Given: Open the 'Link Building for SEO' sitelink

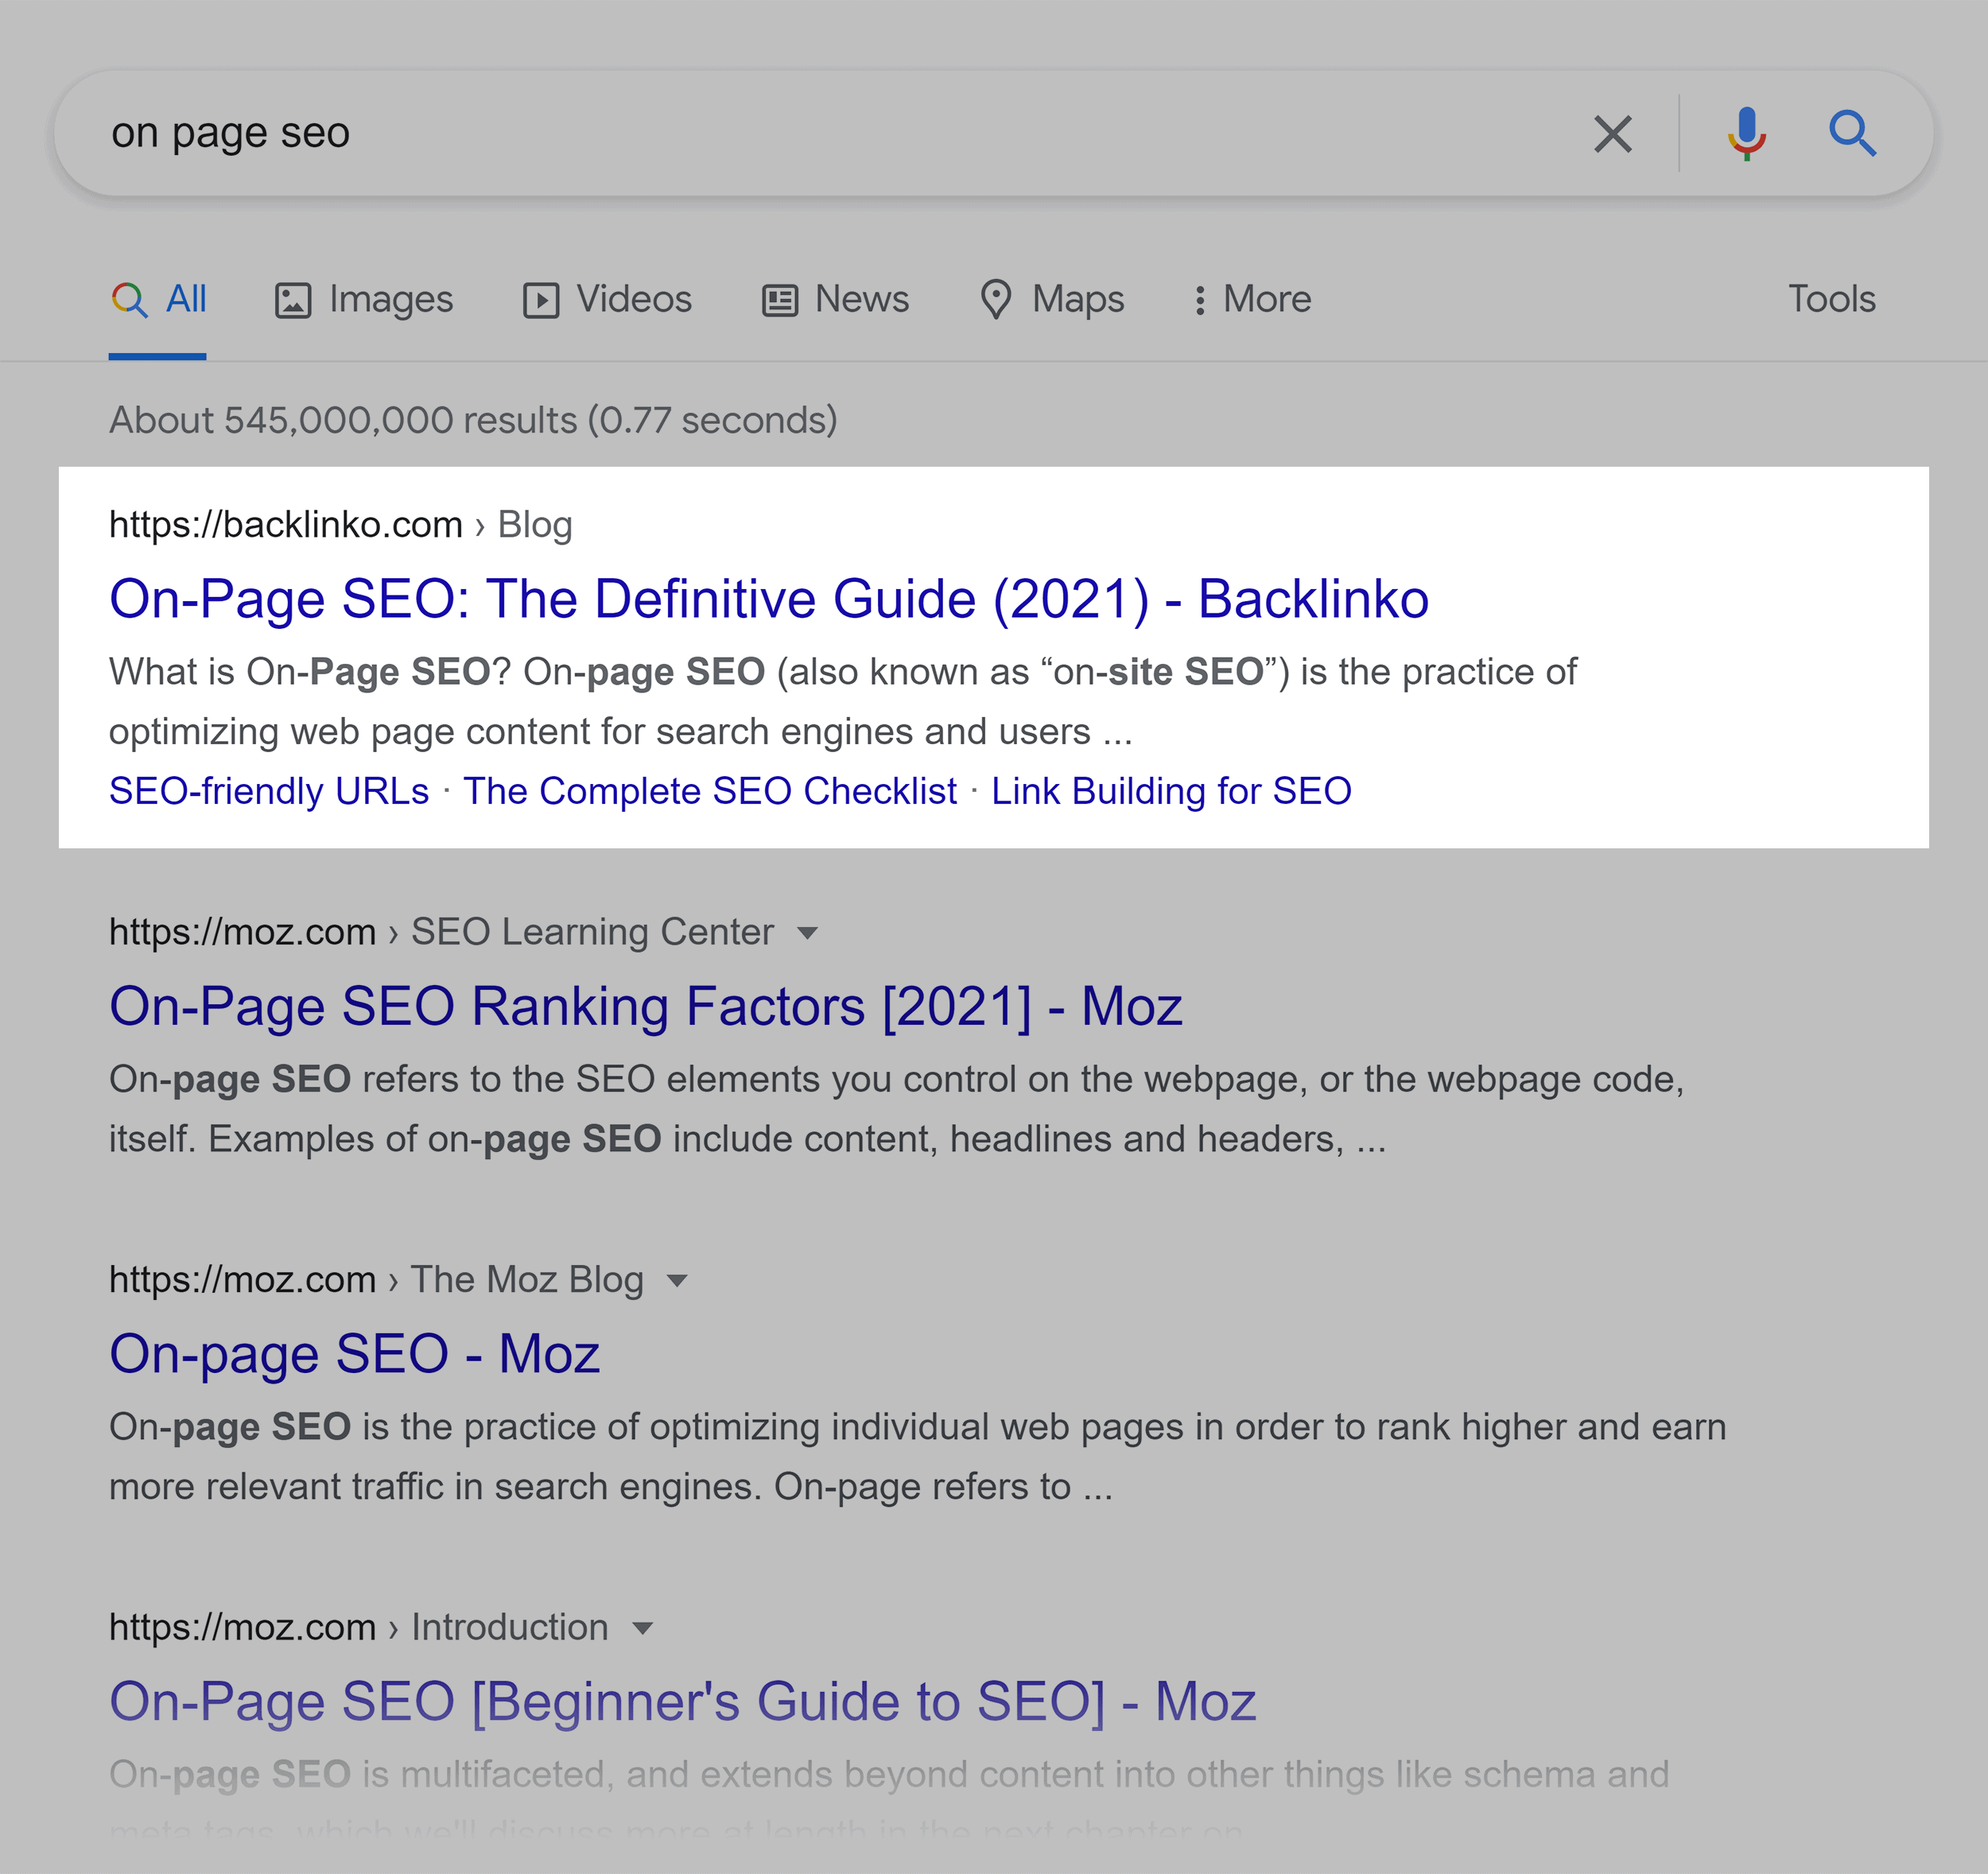Looking at the screenshot, I should (x=1171, y=791).
